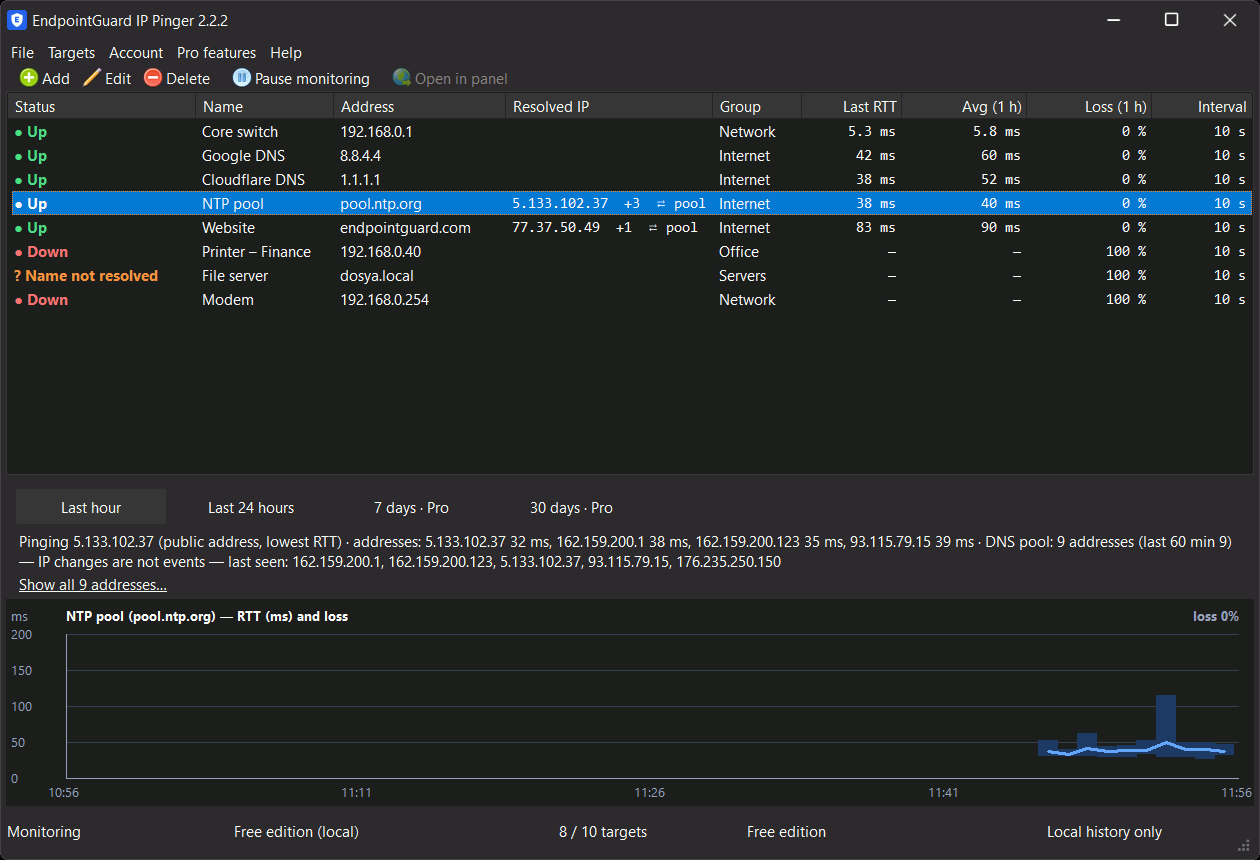
Task: Sort by the Resolved IP column header
Action: (609, 106)
